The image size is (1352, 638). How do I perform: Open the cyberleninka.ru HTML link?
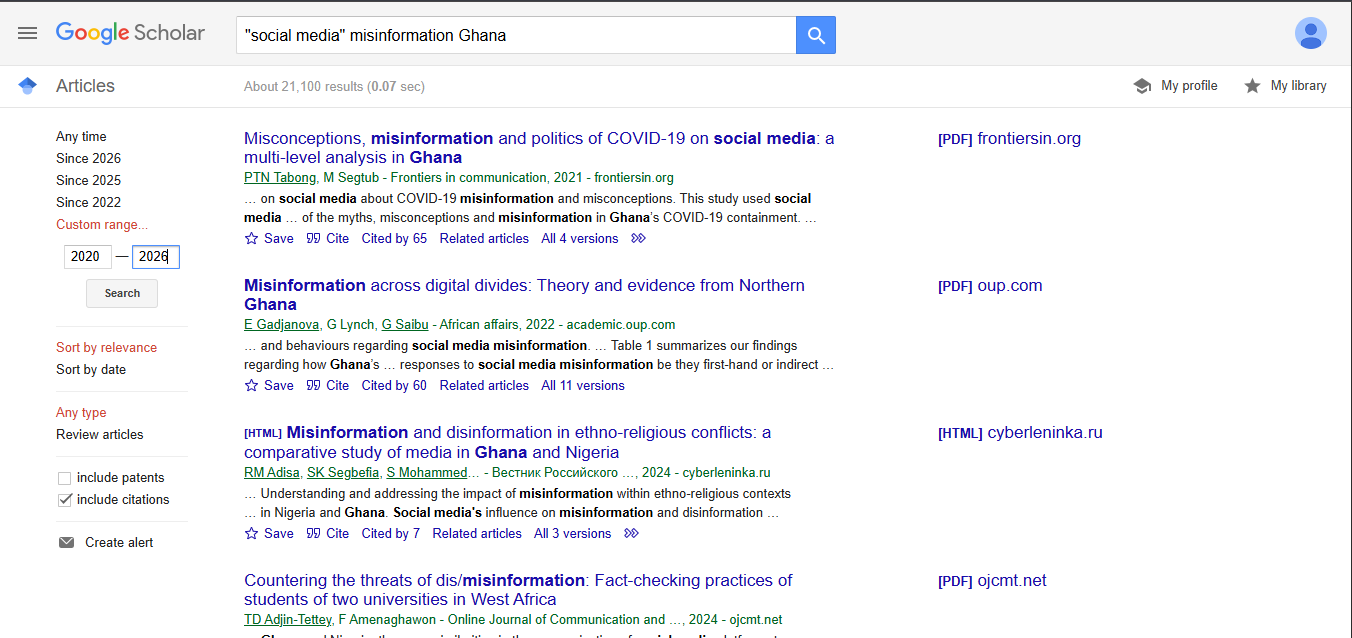[x=1020, y=433]
